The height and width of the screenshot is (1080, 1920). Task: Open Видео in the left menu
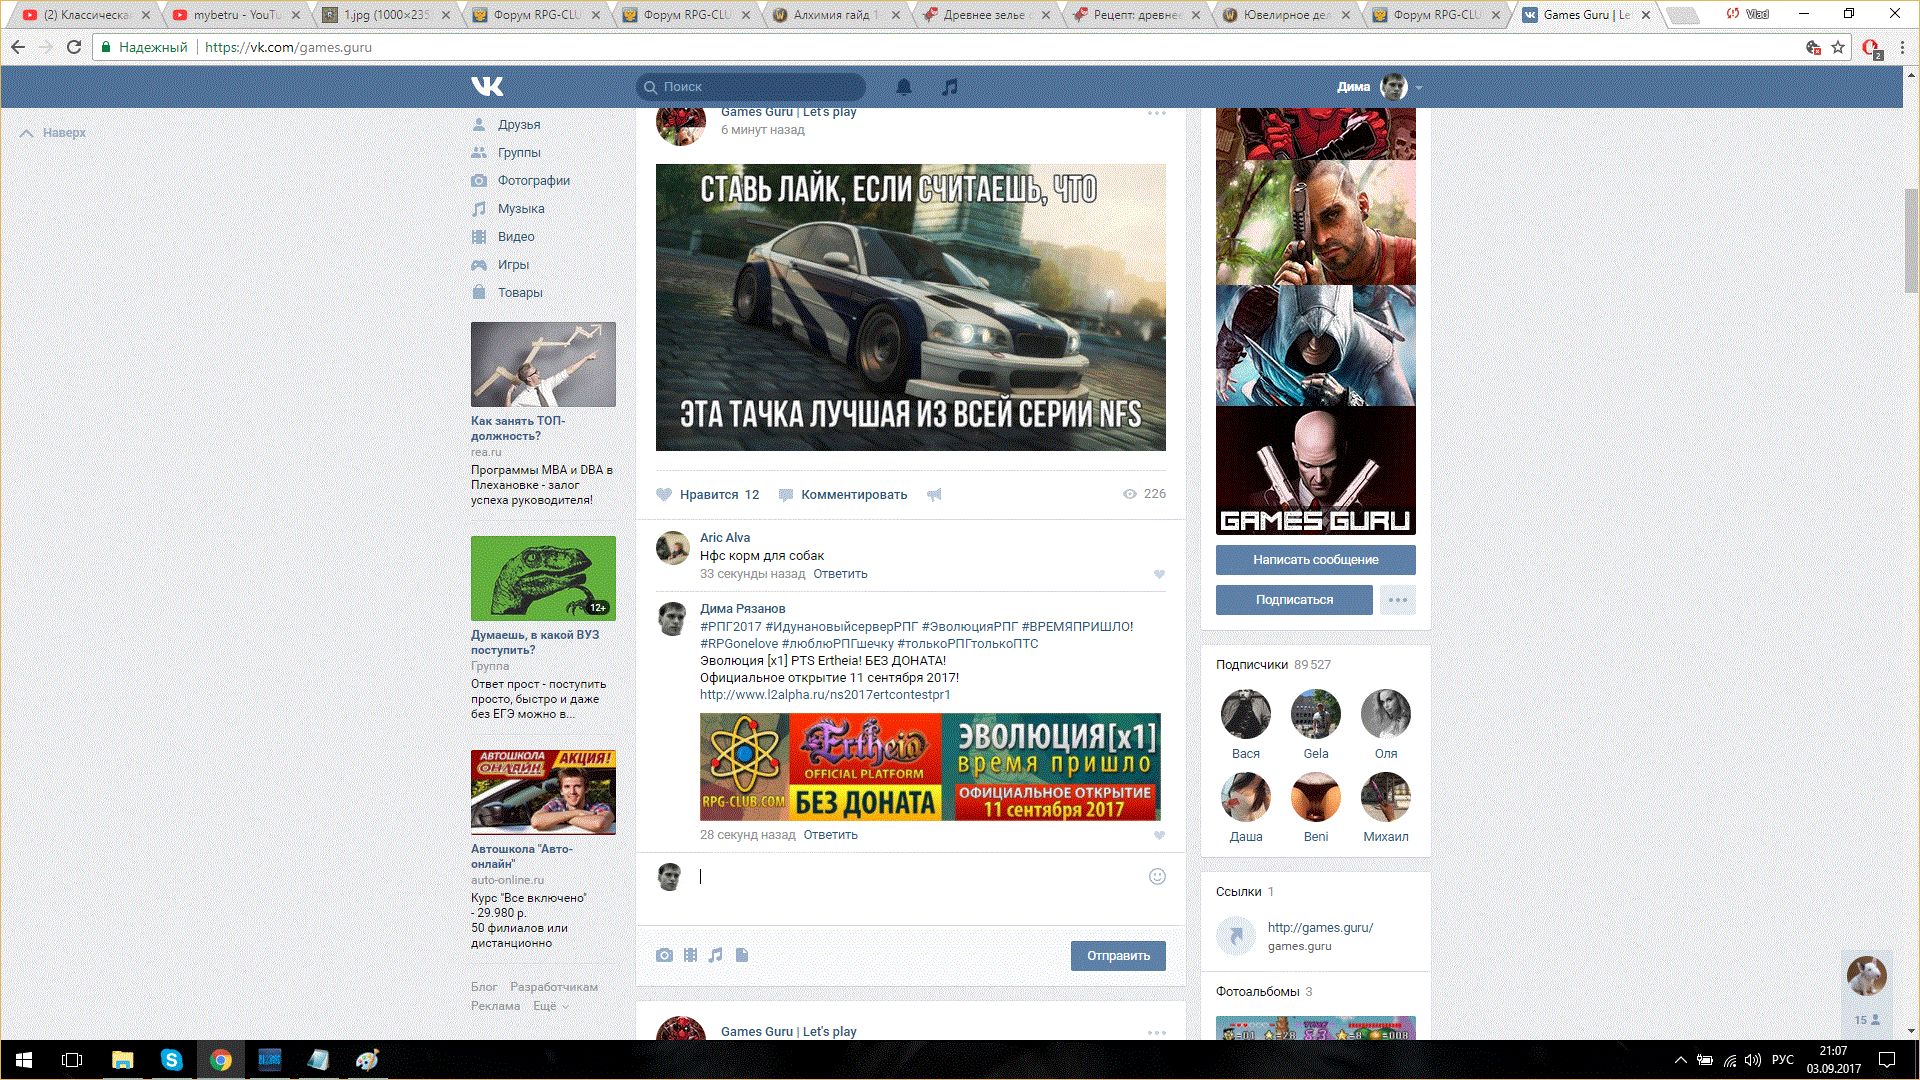[x=516, y=237]
